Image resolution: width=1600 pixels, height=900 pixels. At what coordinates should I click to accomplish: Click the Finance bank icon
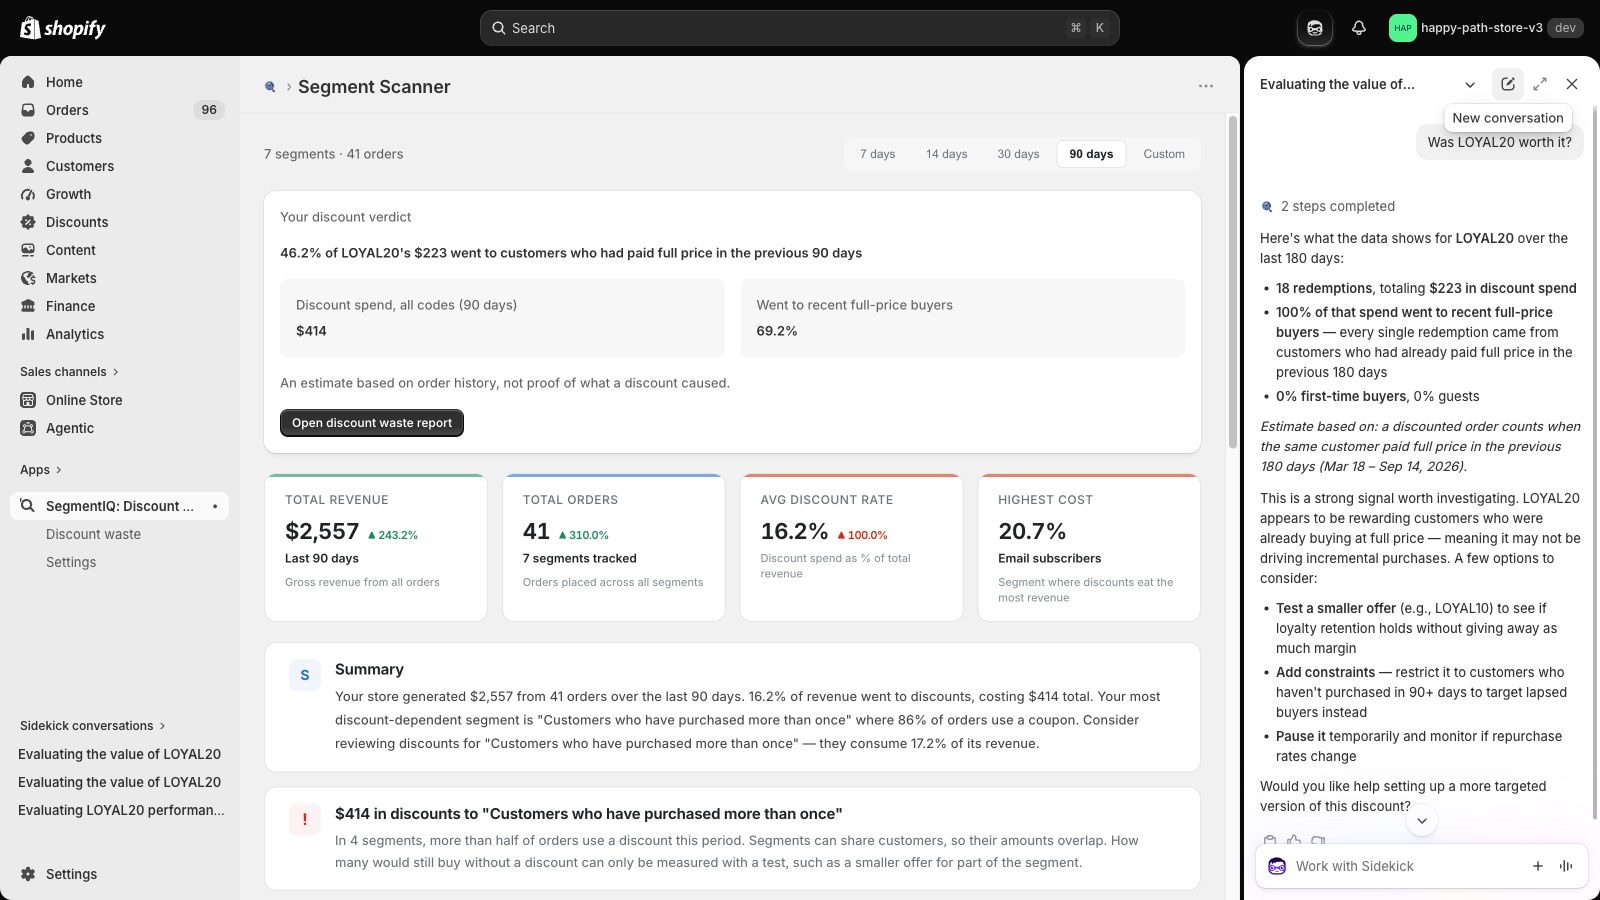pos(28,306)
